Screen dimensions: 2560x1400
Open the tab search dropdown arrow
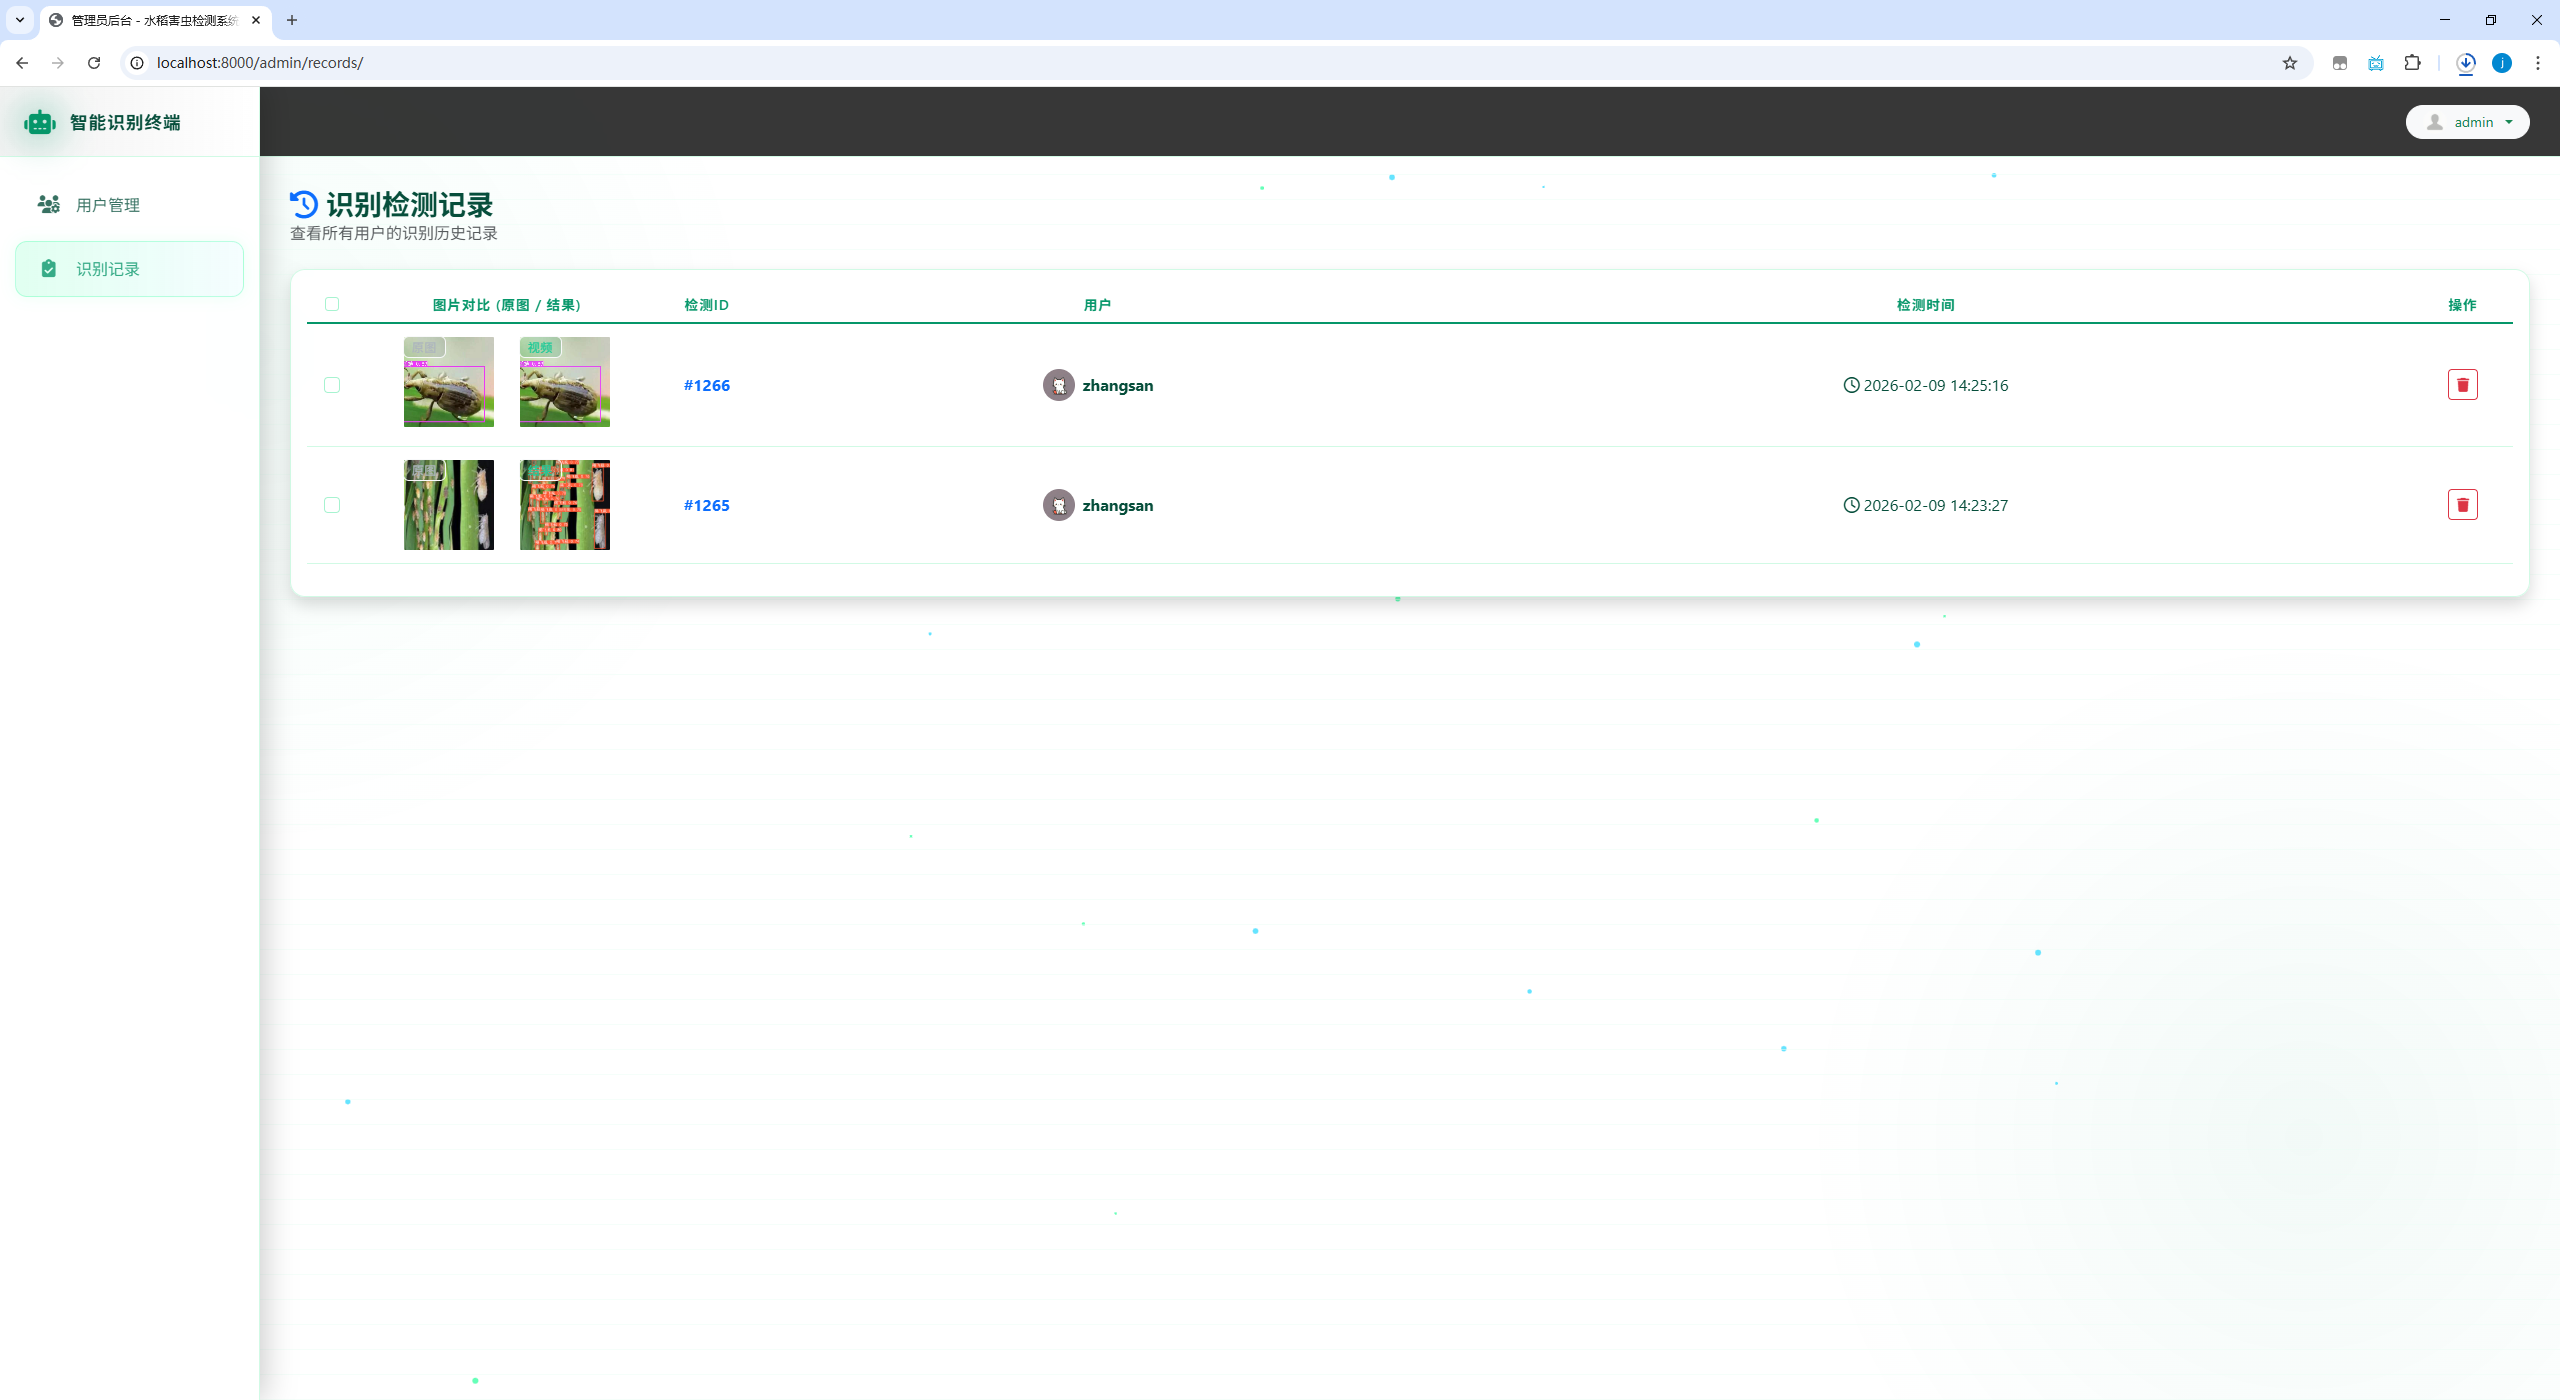pos(20,20)
